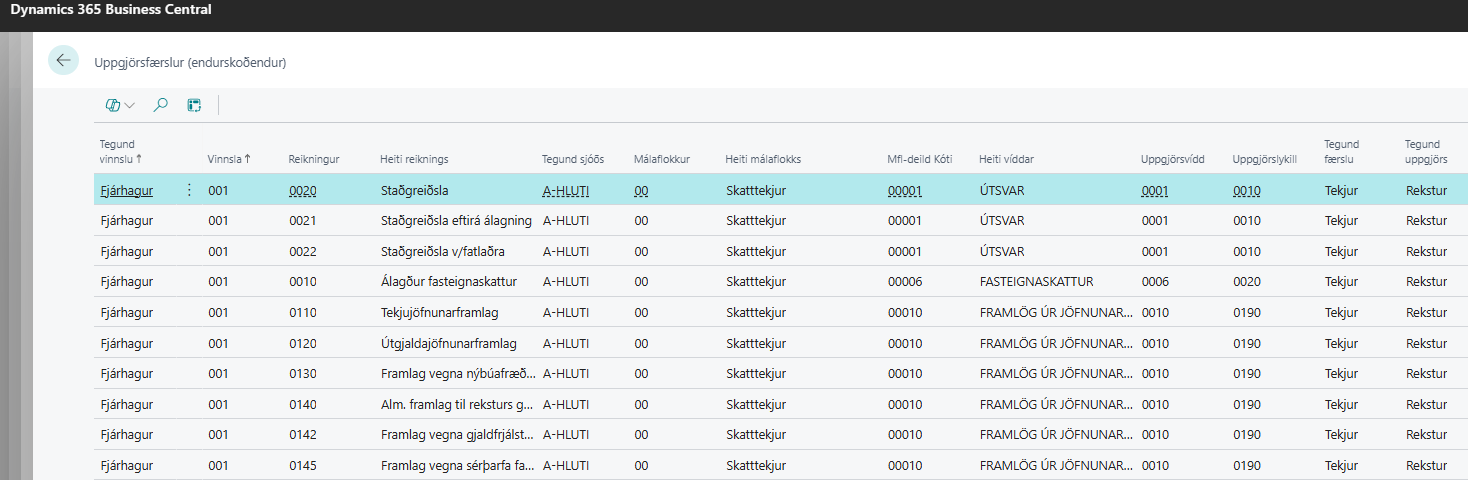The width and height of the screenshot is (1468, 480).
Task: Click the Reikningur column header
Action: coord(314,158)
